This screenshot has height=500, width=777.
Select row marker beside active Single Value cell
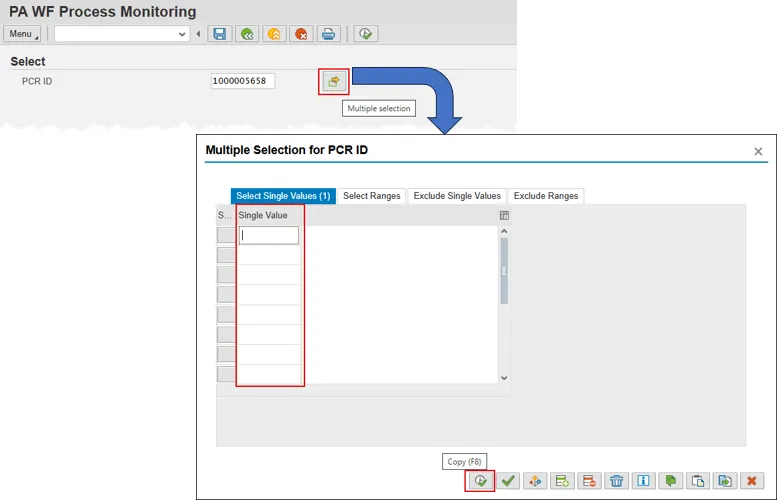(x=226, y=235)
